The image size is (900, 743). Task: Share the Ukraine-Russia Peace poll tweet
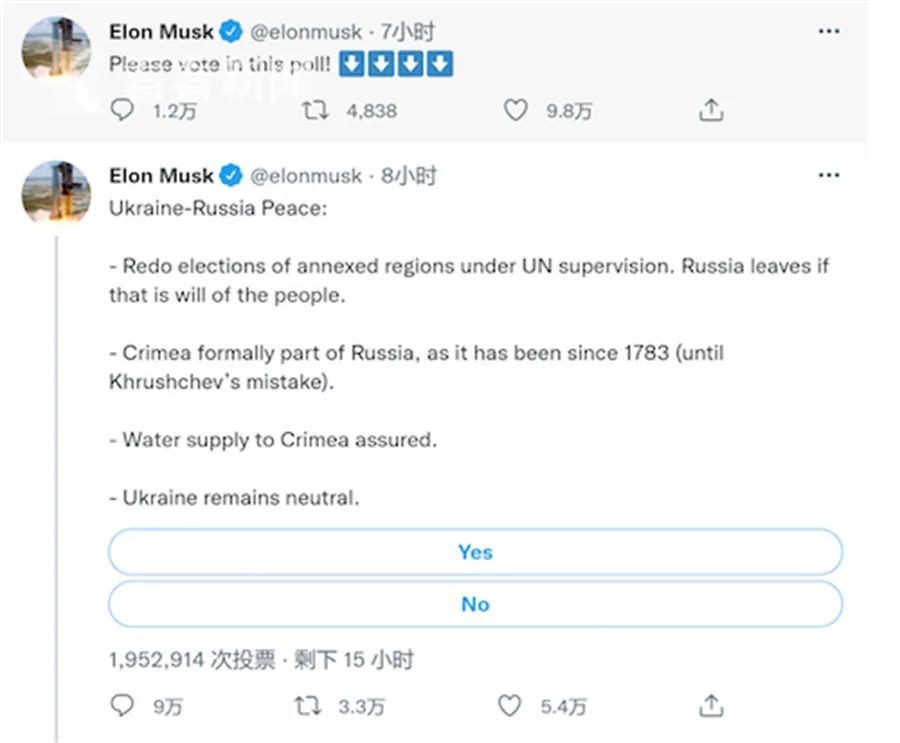point(711,706)
